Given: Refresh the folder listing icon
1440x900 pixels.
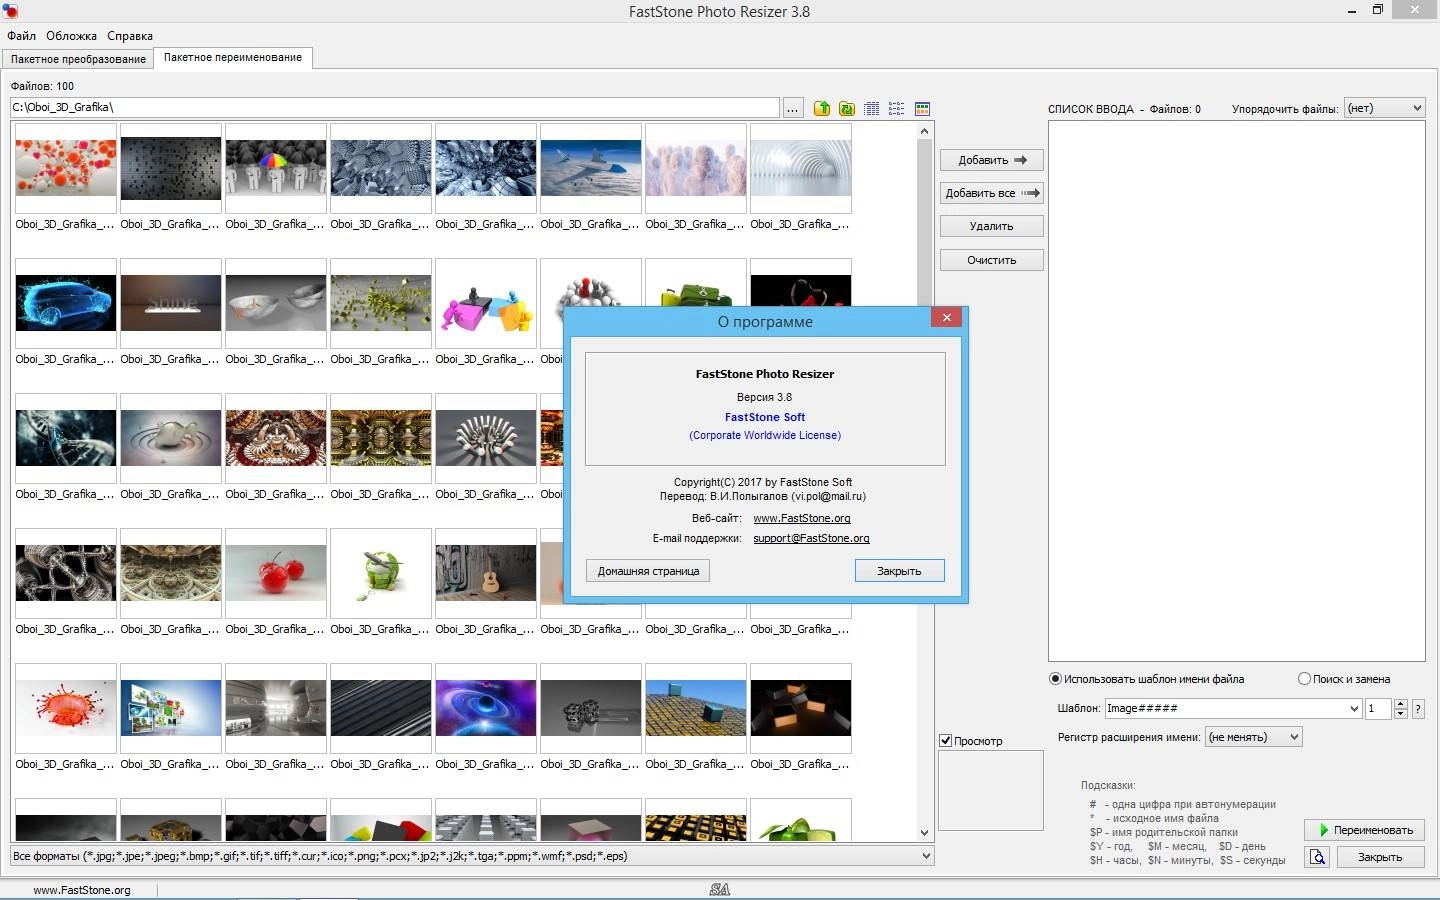Looking at the screenshot, I should click(x=847, y=108).
